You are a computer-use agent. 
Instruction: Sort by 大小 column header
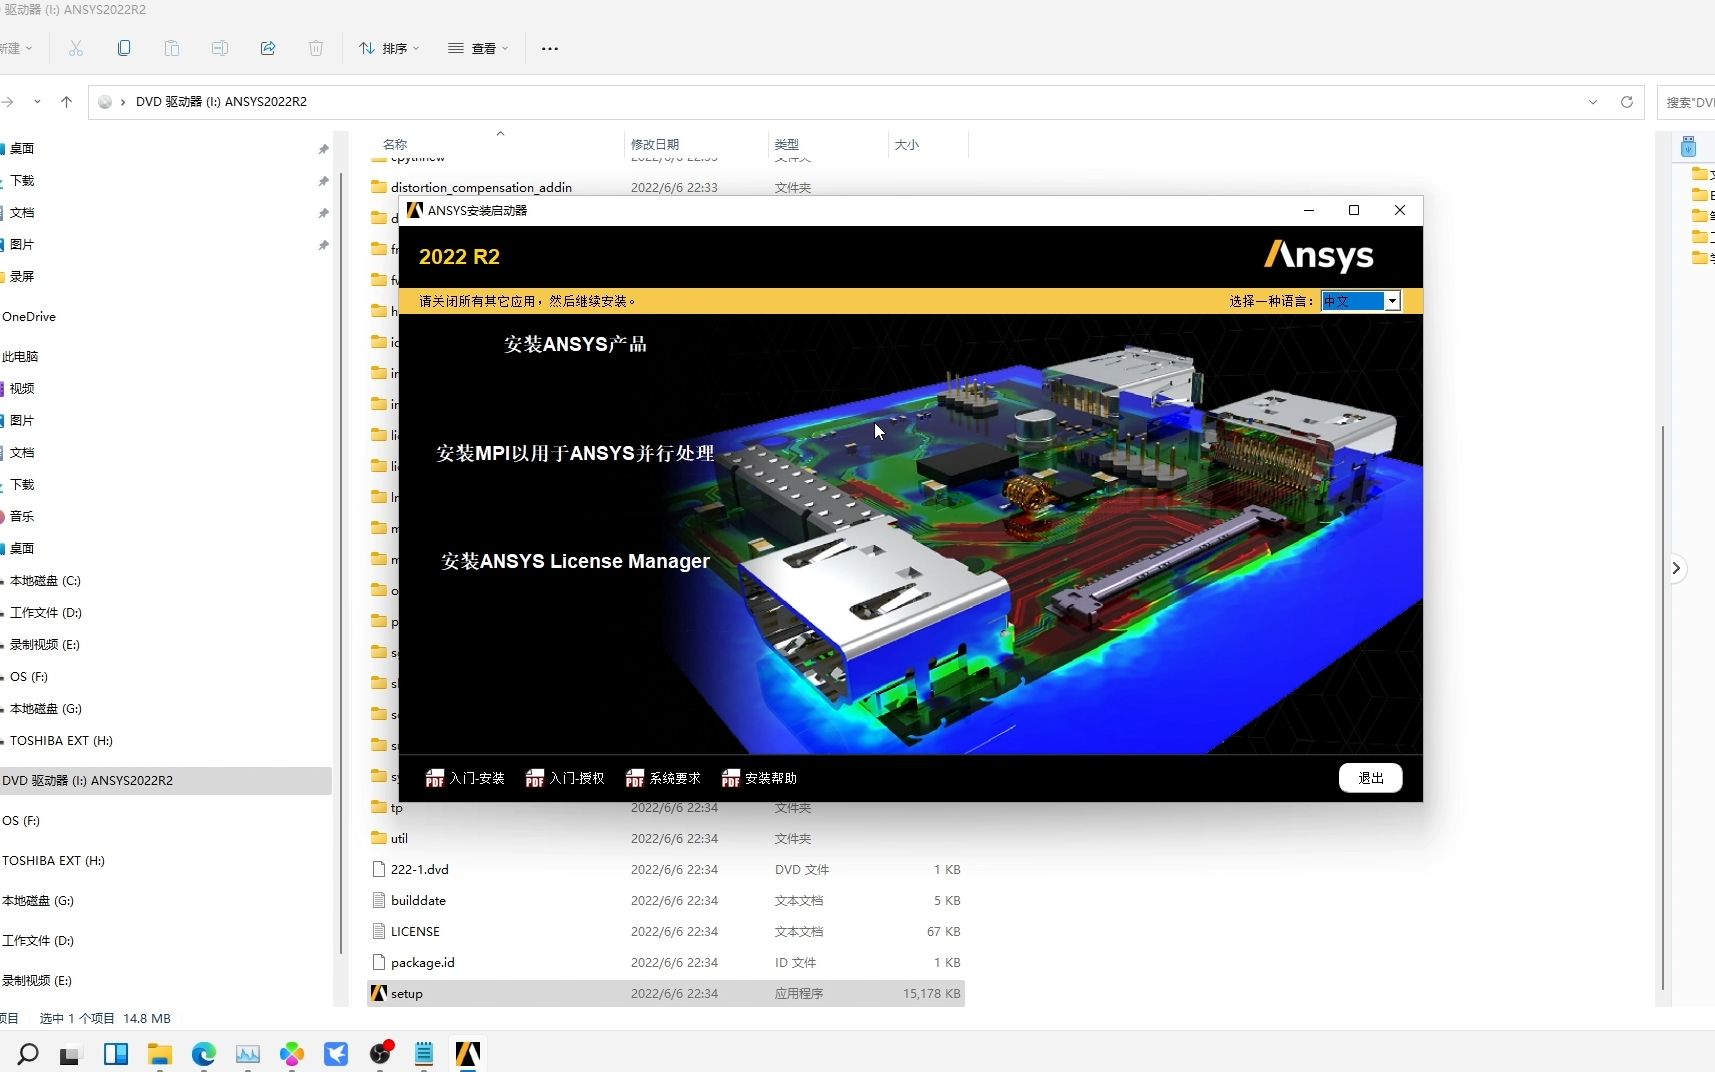(x=907, y=144)
